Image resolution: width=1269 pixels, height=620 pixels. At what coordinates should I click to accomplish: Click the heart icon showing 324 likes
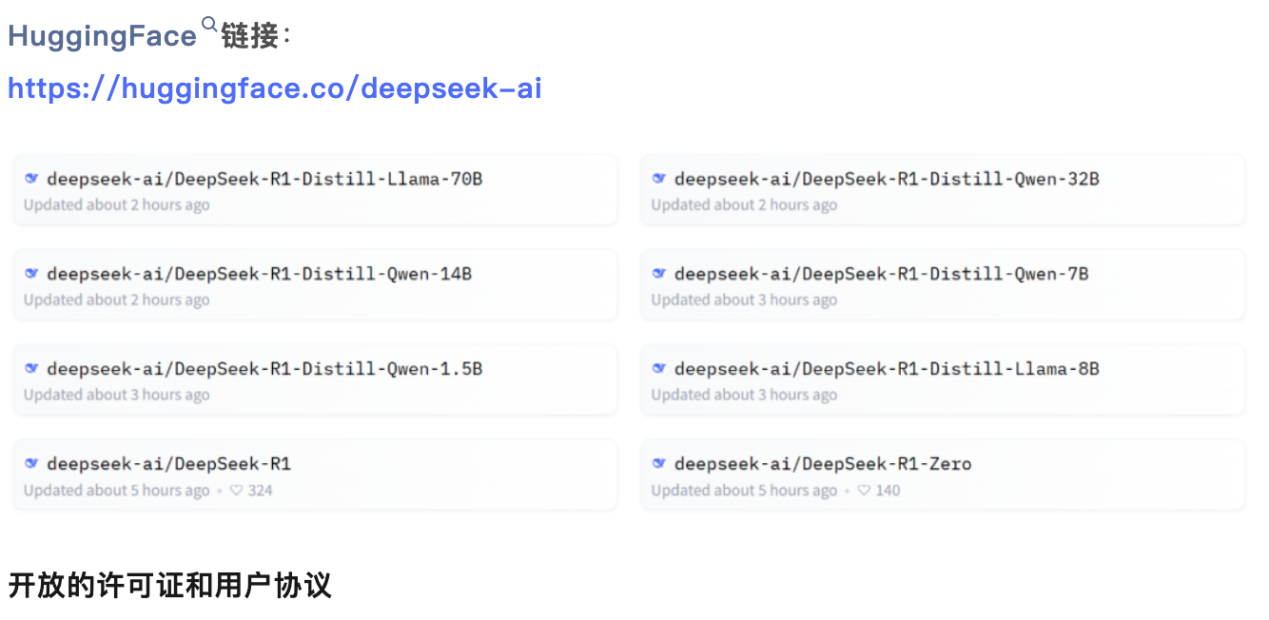click(x=237, y=491)
